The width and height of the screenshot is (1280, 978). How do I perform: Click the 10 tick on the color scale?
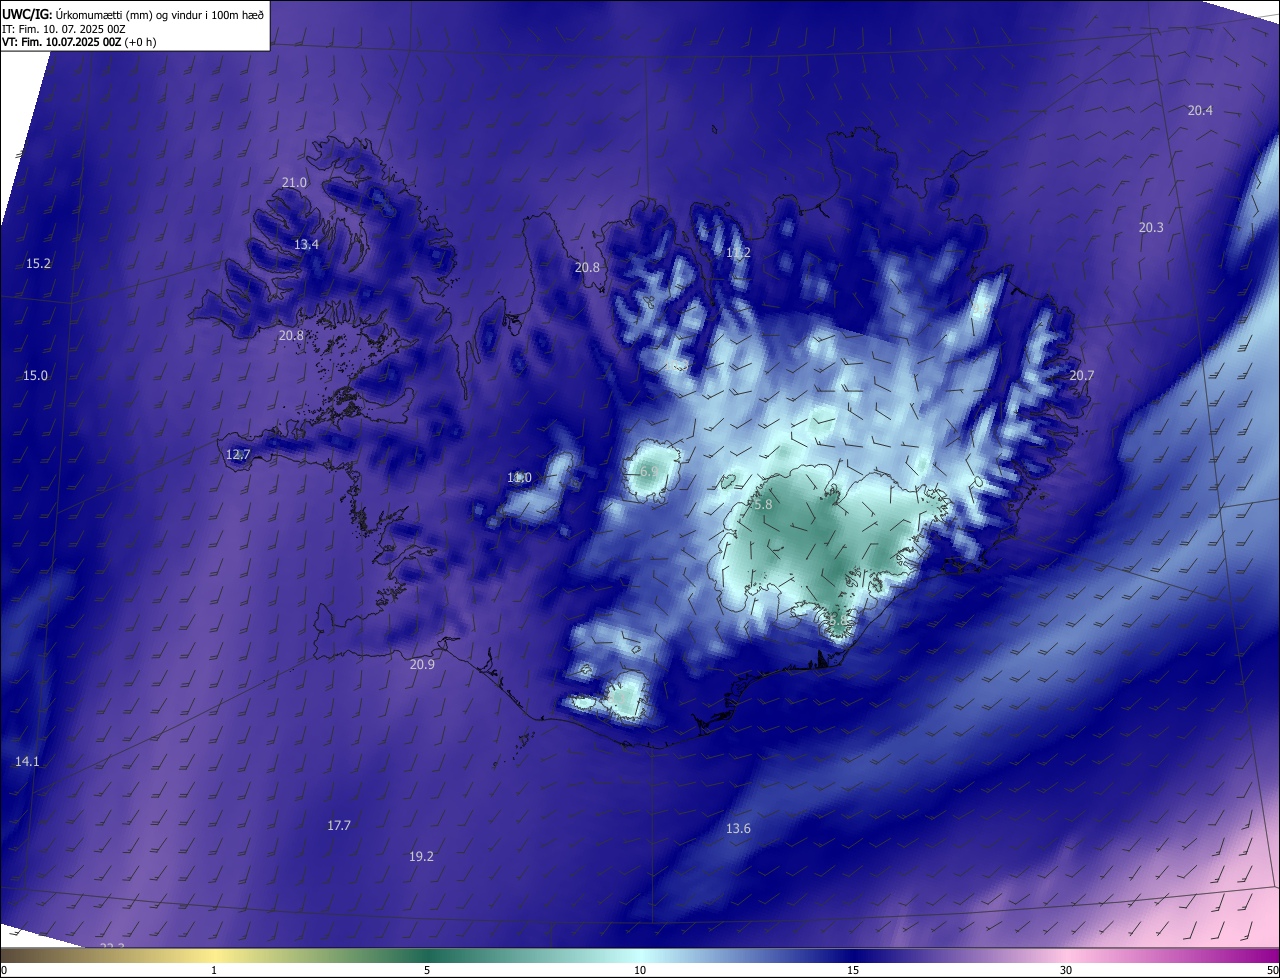[x=640, y=971]
